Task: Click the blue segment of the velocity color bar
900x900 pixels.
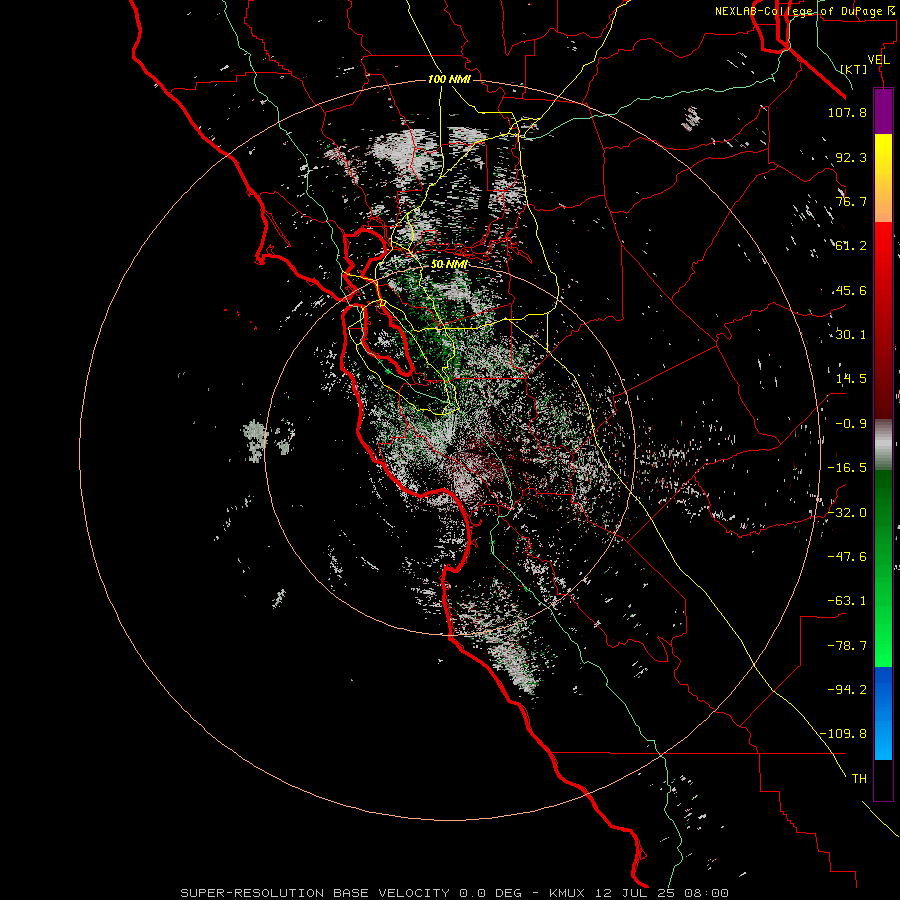Action: pos(883,713)
